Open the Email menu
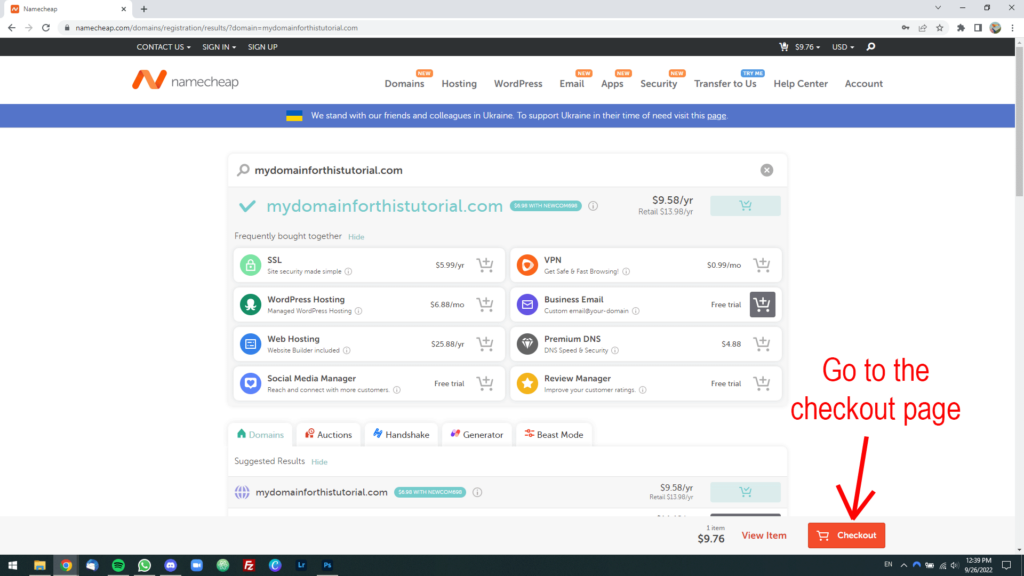The image size is (1024, 576). [x=571, y=84]
